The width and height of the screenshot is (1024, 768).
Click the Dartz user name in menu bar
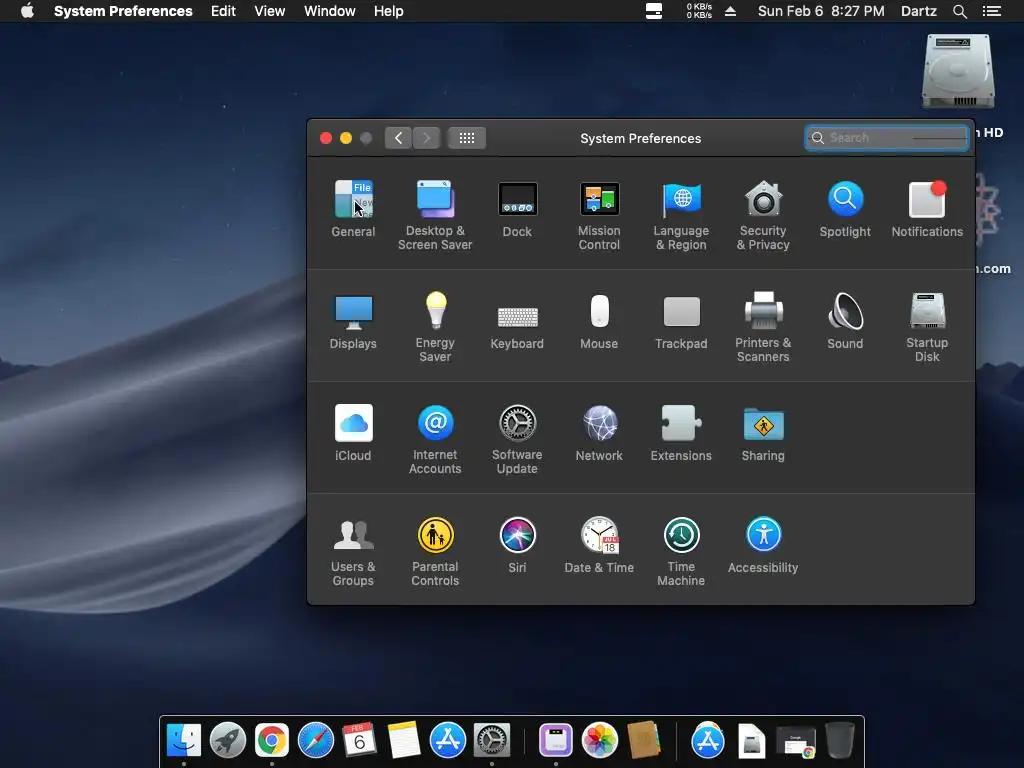click(x=918, y=11)
